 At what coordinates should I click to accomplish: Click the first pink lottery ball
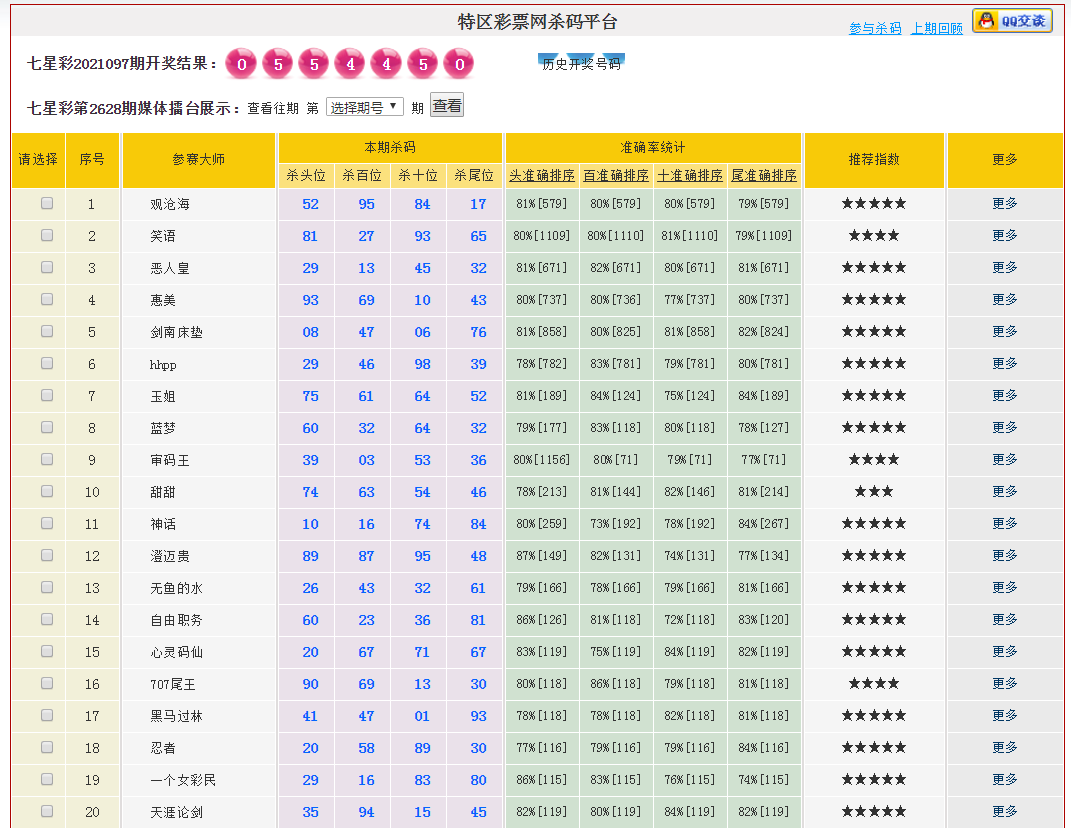pyautogui.click(x=241, y=65)
